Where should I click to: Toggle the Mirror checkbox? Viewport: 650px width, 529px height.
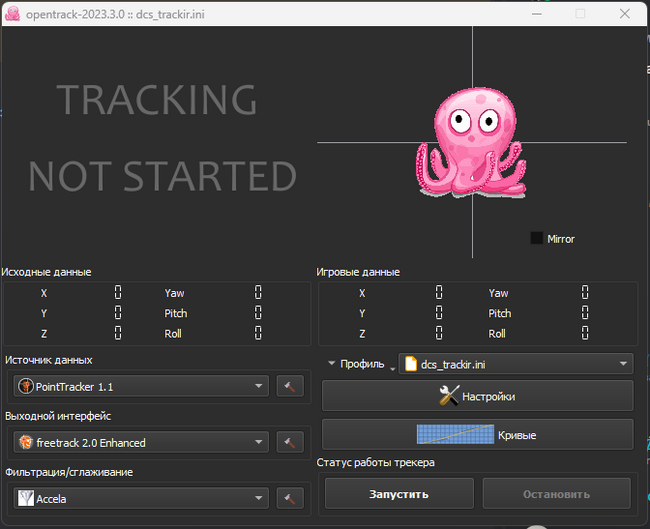(x=537, y=238)
